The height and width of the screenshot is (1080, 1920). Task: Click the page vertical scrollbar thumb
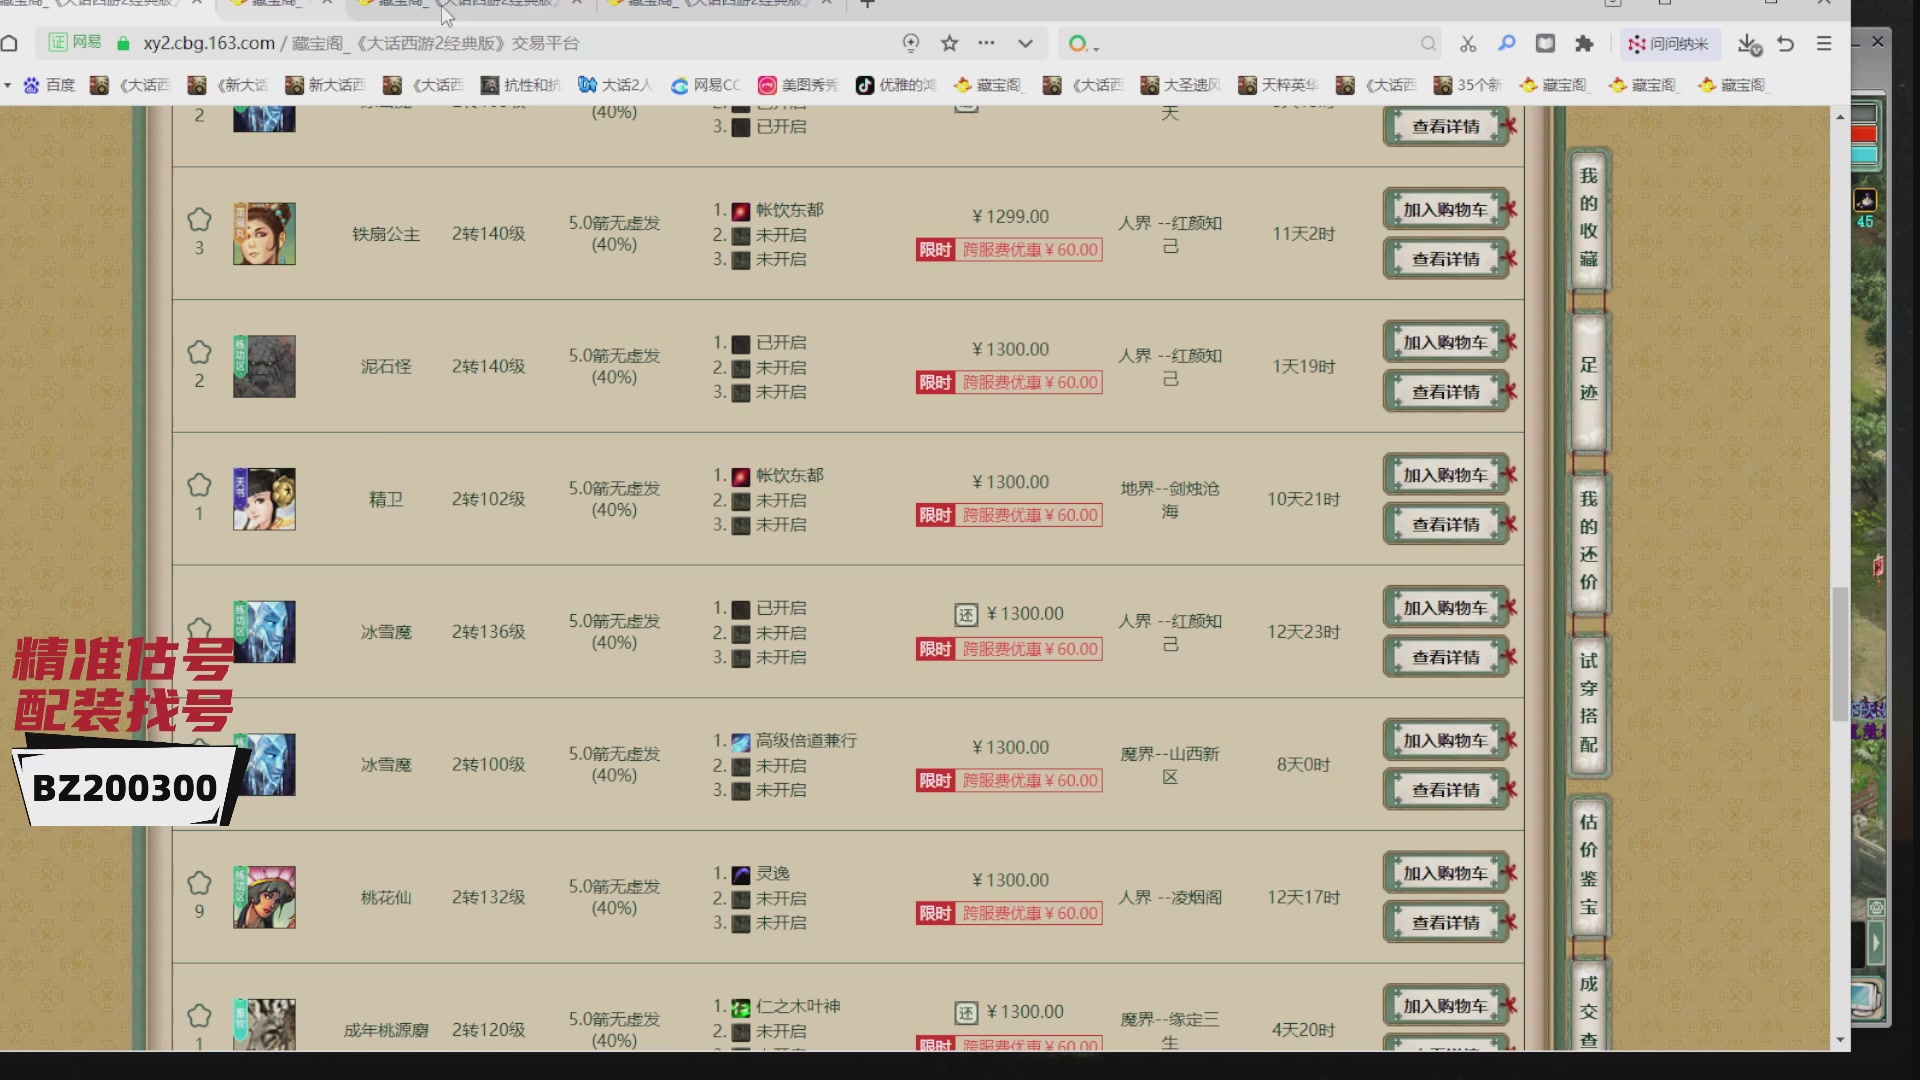pyautogui.click(x=1840, y=654)
